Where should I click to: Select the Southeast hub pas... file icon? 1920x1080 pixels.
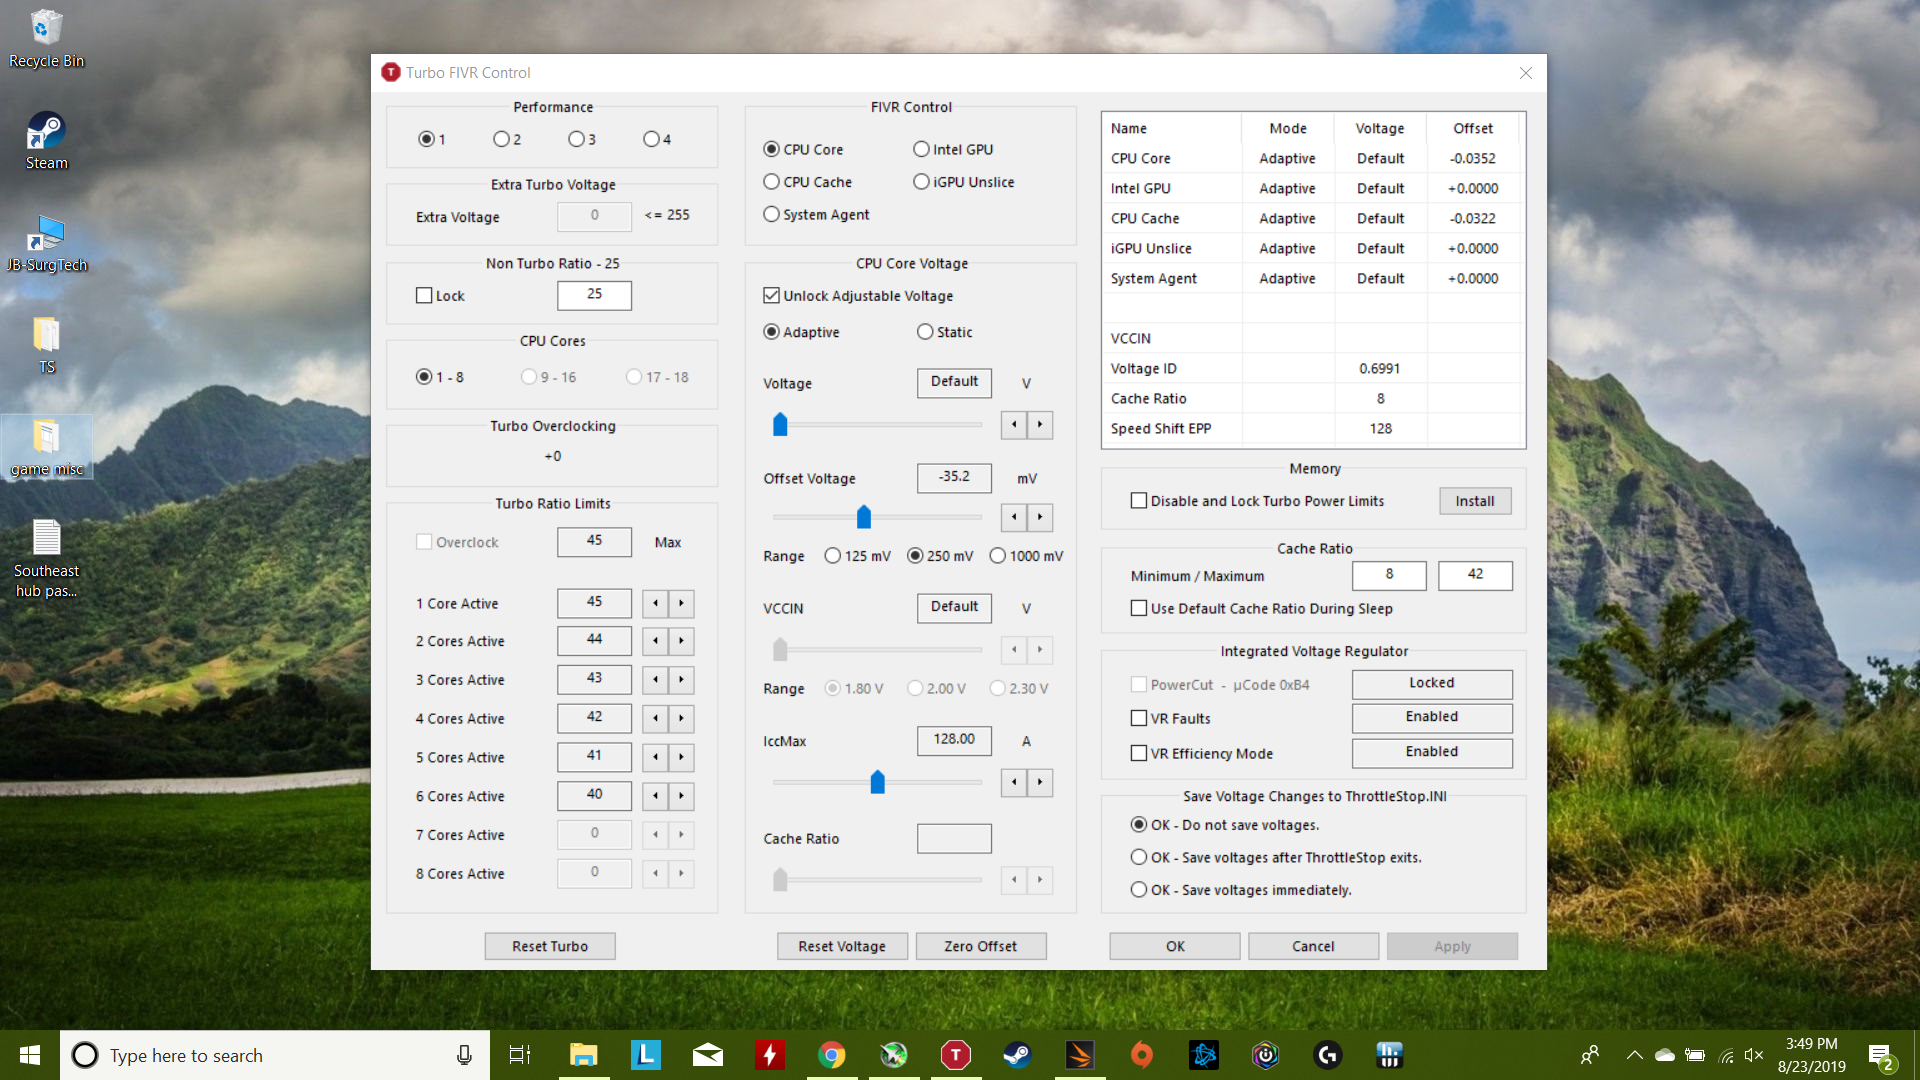click(46, 558)
